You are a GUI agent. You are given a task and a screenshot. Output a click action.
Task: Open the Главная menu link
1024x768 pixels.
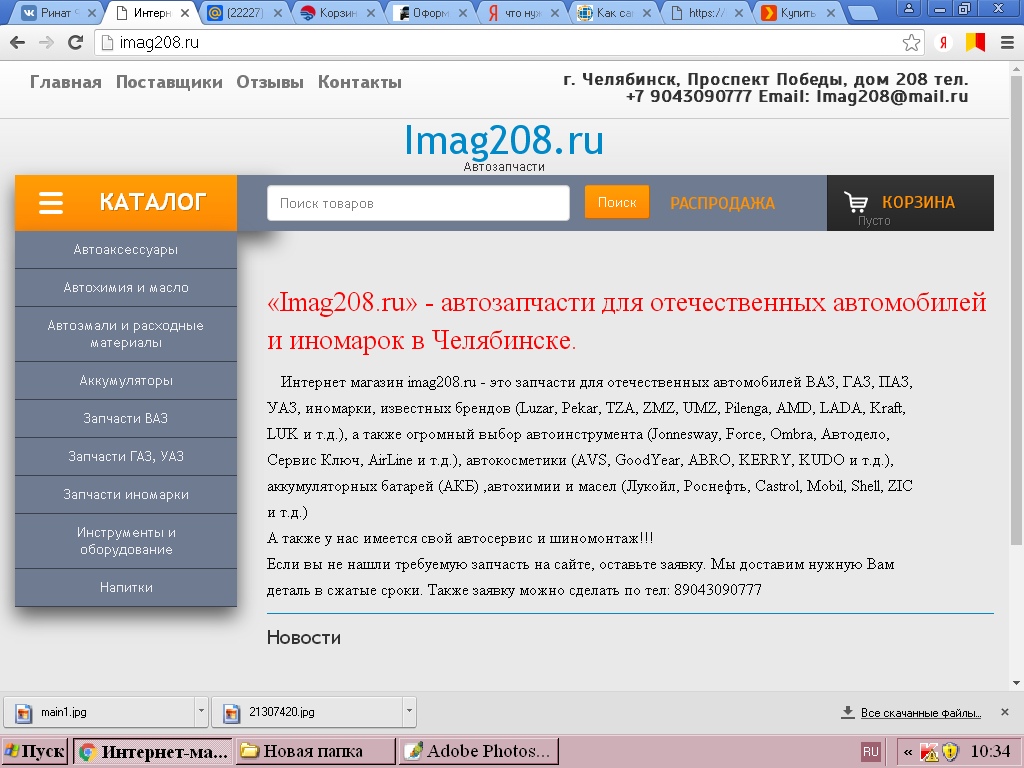coord(66,82)
